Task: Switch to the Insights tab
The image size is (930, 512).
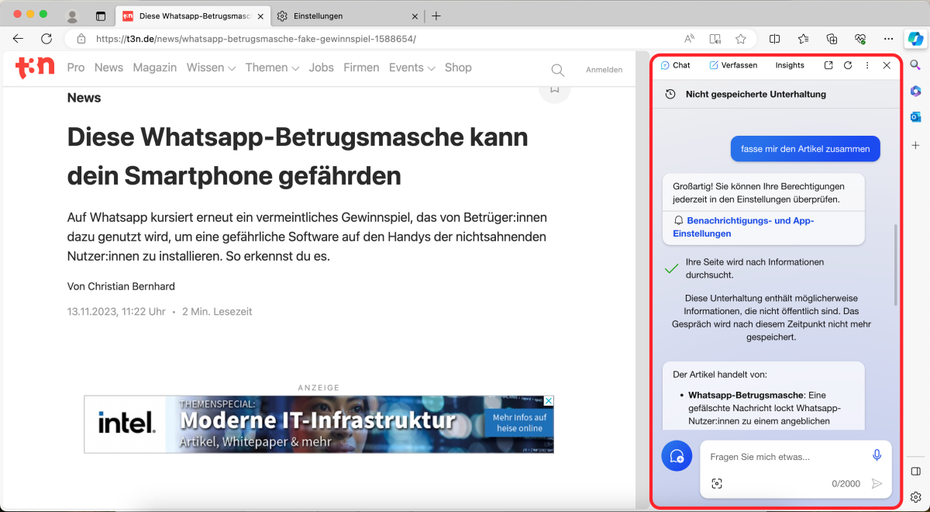Action: coord(789,65)
